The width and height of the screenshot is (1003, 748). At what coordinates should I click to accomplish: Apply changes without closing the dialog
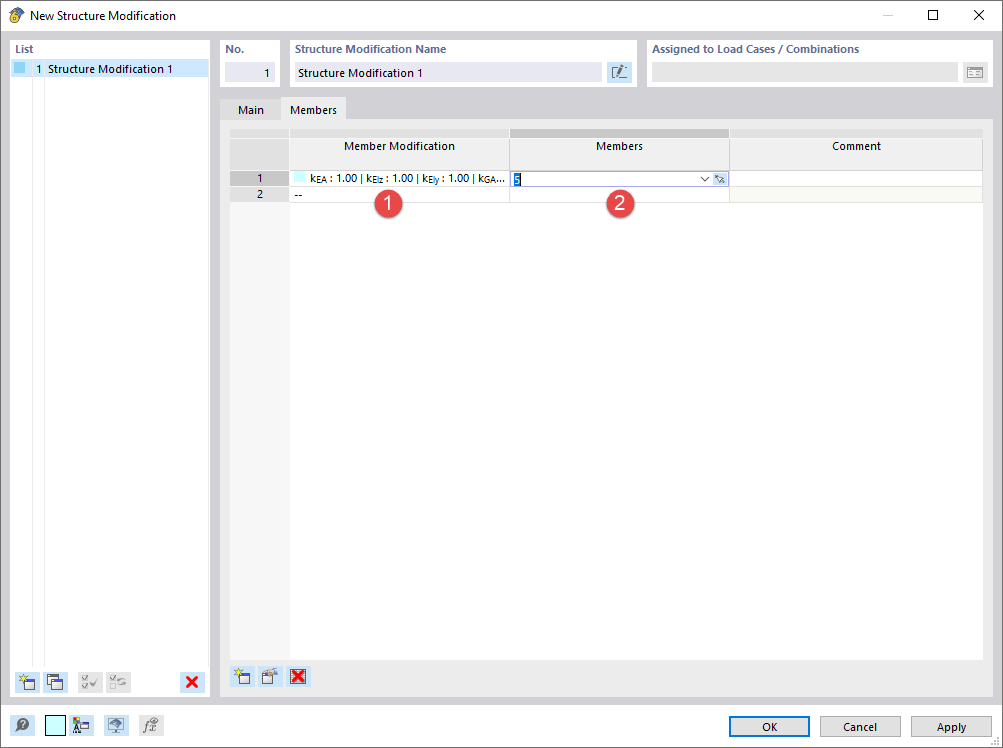click(950, 726)
